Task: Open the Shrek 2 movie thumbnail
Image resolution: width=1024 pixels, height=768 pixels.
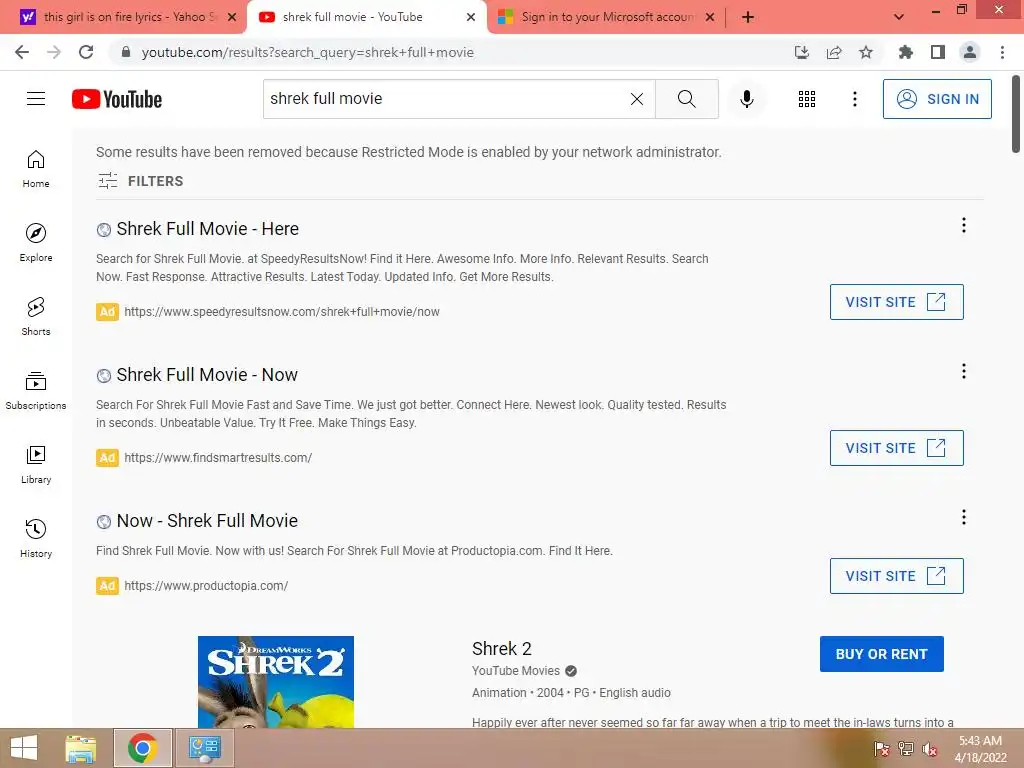Action: 276,682
